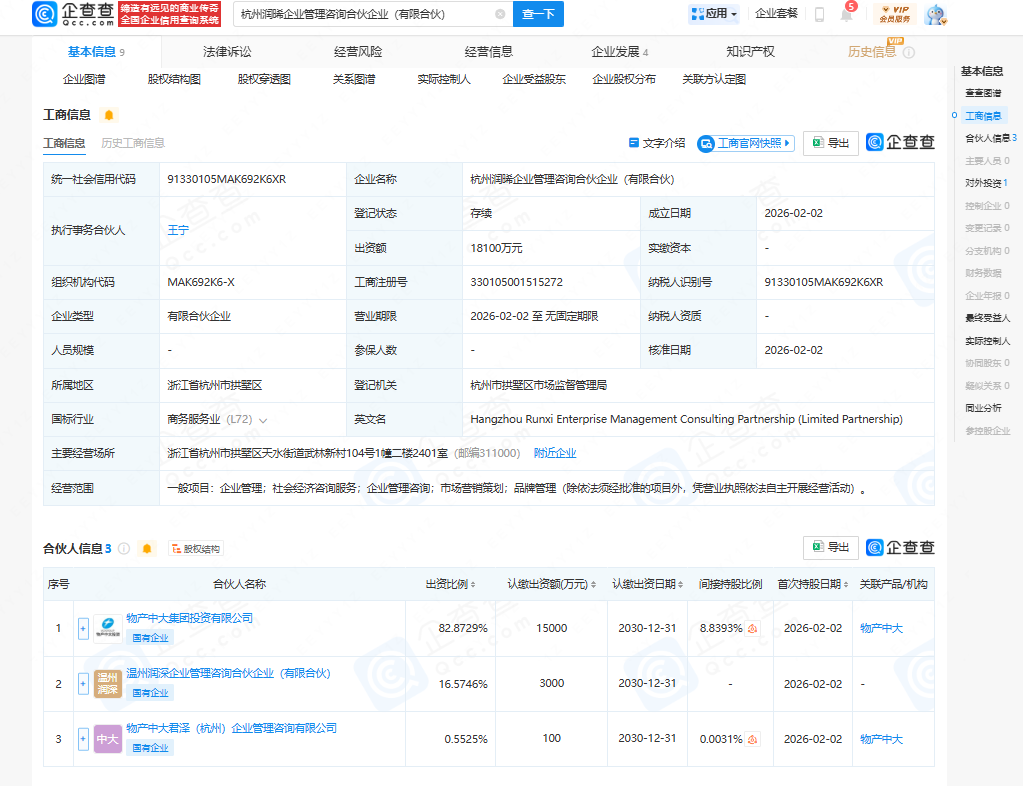
Task: Click the 文字介绍 icon above 工商信息 table
Action: click(x=633, y=143)
